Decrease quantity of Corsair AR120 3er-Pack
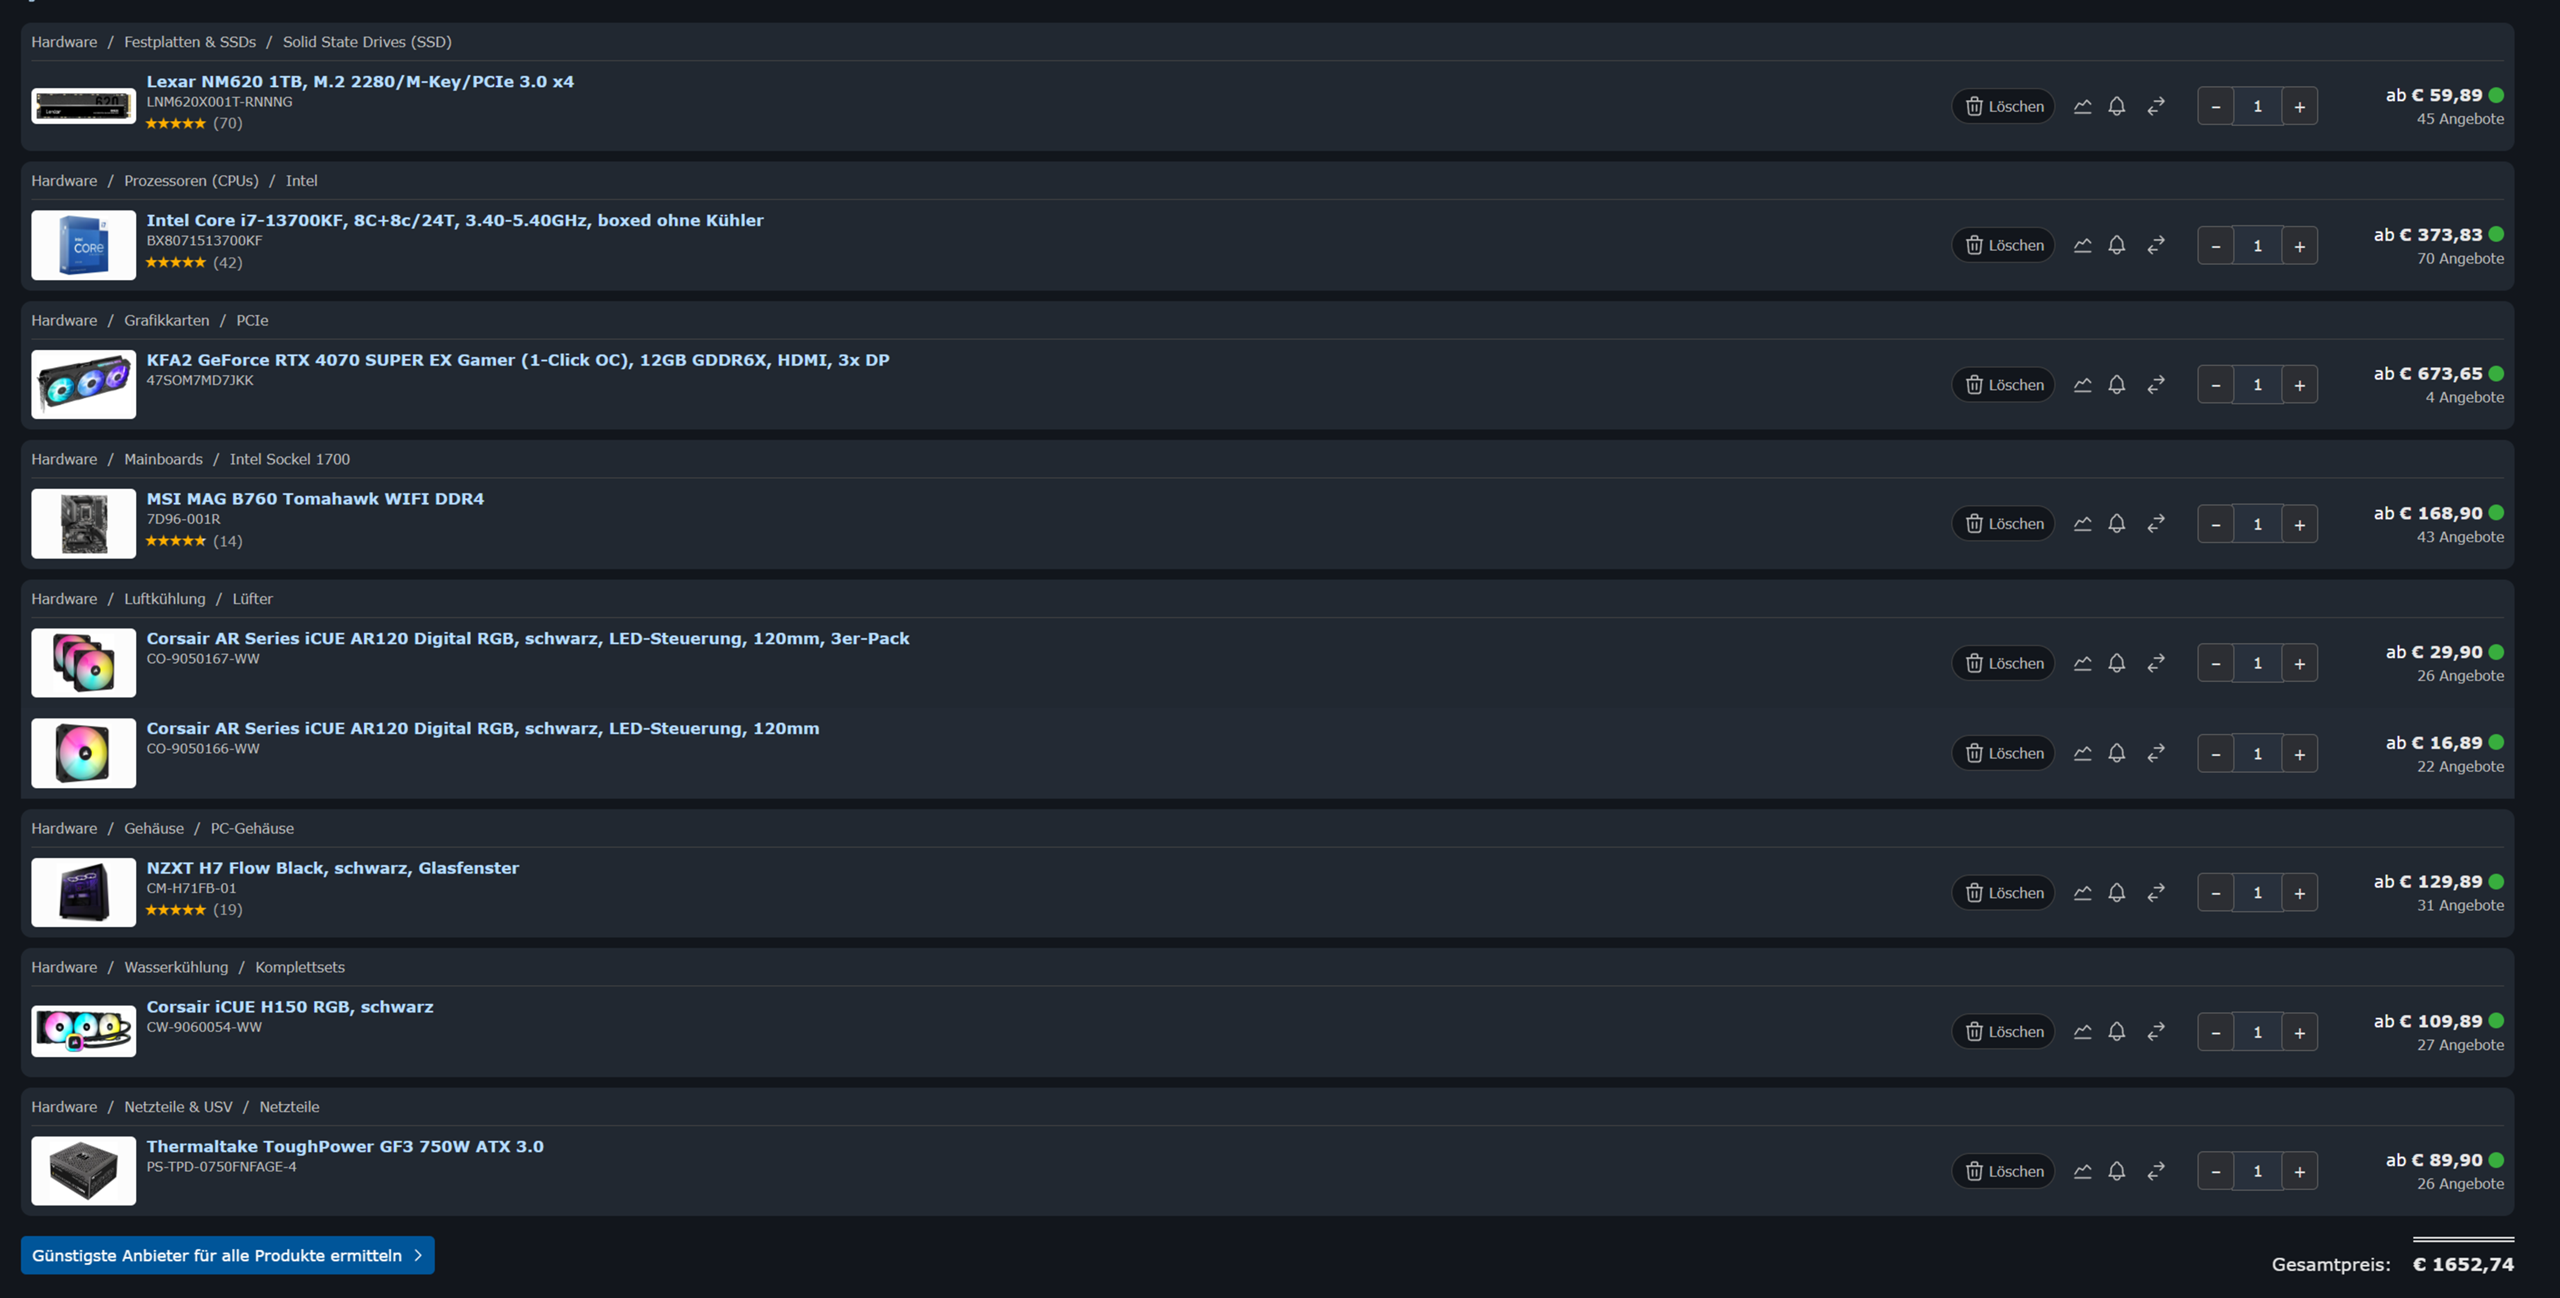The height and width of the screenshot is (1298, 2560). (2215, 664)
